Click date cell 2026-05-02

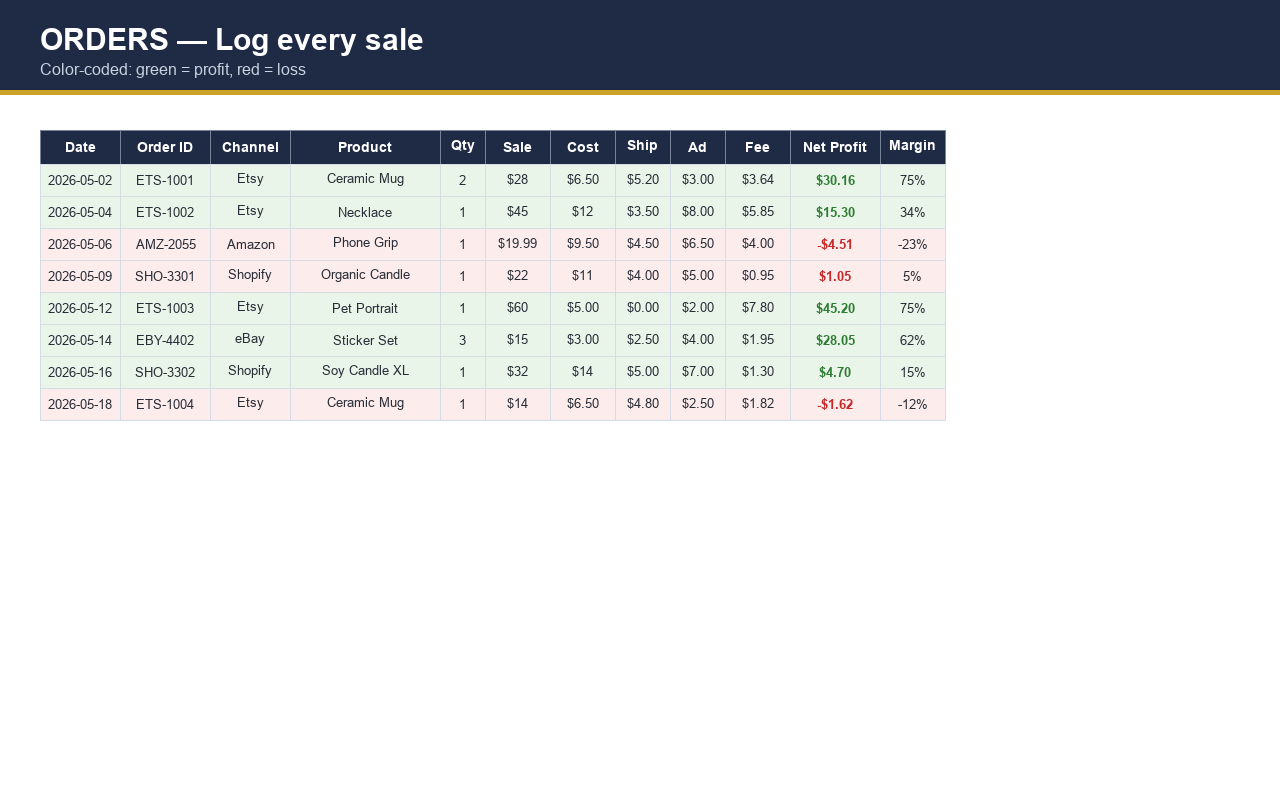click(x=80, y=181)
